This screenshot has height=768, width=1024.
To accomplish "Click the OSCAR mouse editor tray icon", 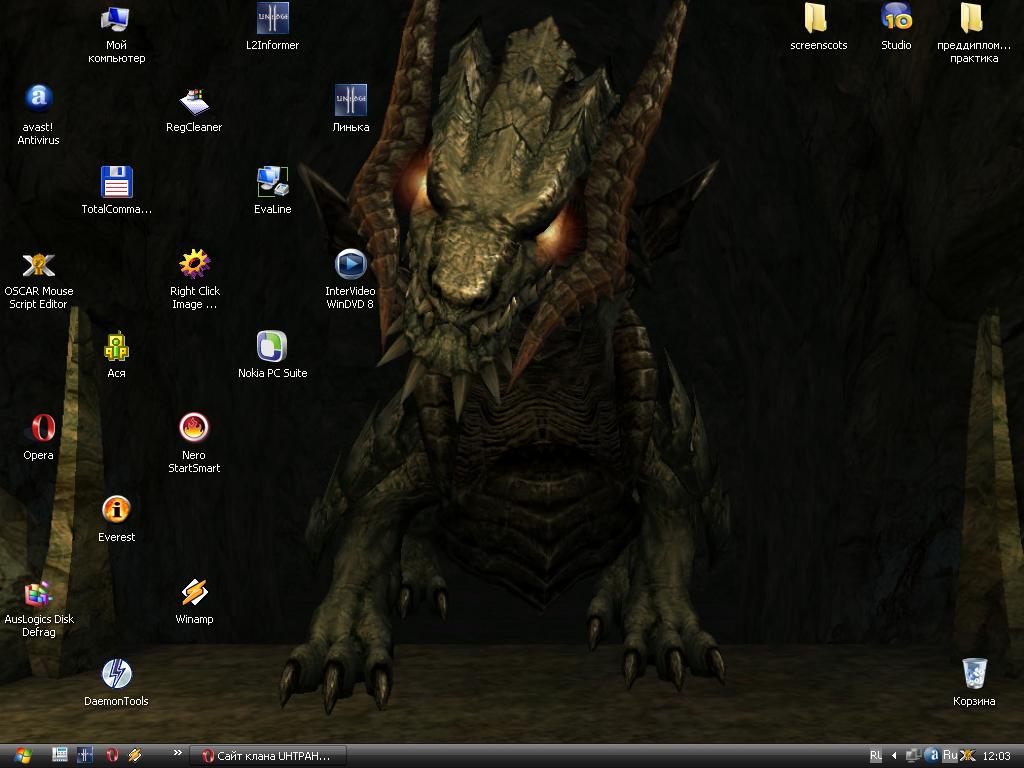I will pyautogui.click(x=967, y=756).
